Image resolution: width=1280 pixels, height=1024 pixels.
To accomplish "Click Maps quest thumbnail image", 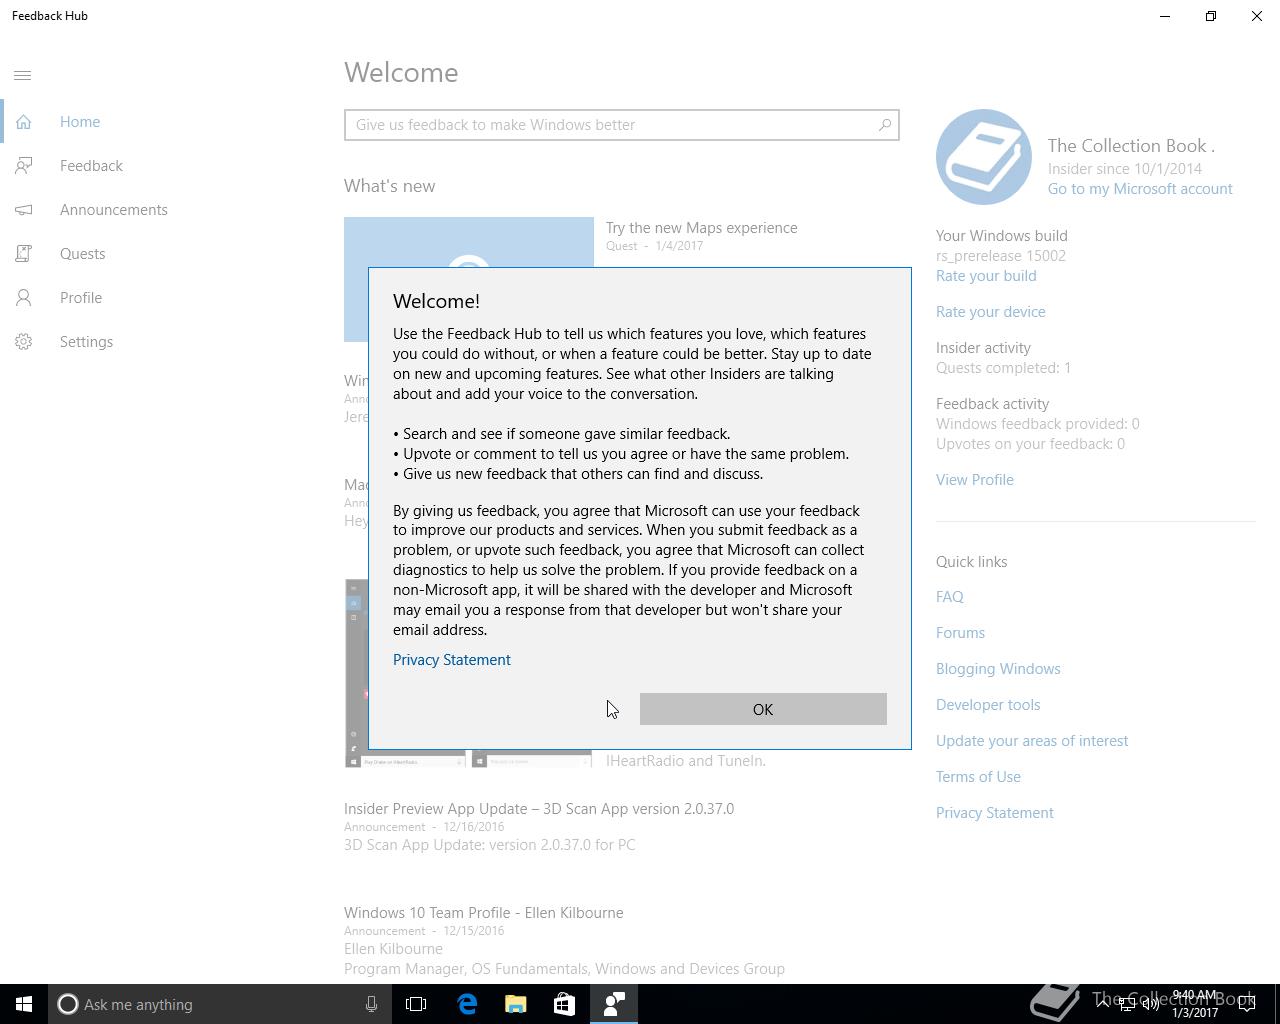I will [468, 242].
